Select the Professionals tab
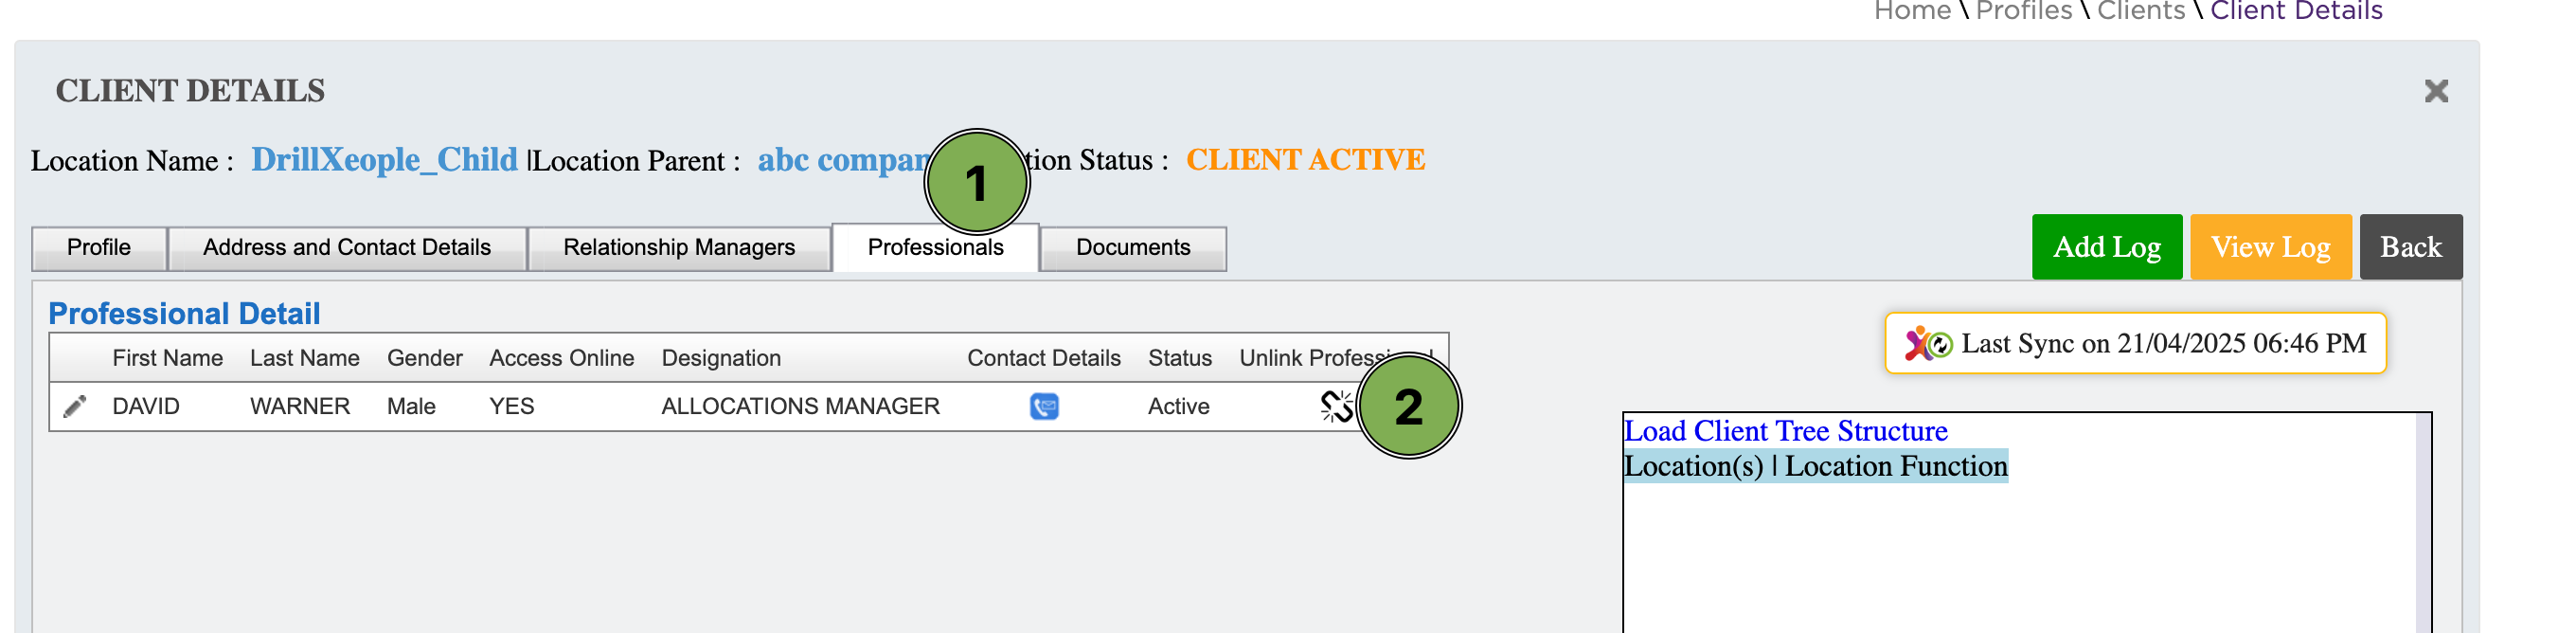Viewport: 2576px width, 633px height. pos(935,247)
